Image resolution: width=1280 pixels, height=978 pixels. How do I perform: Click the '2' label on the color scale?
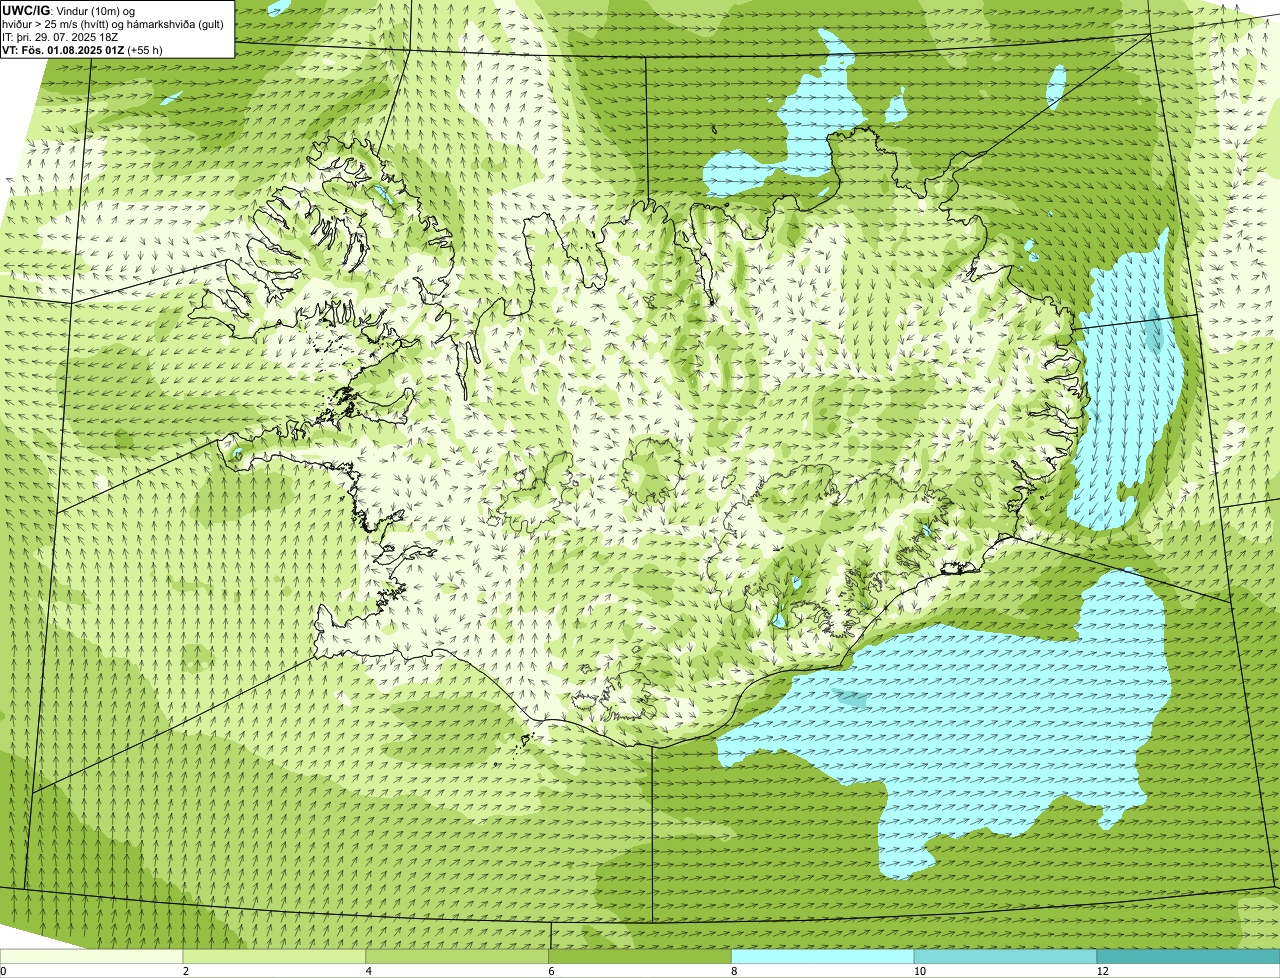[185, 971]
